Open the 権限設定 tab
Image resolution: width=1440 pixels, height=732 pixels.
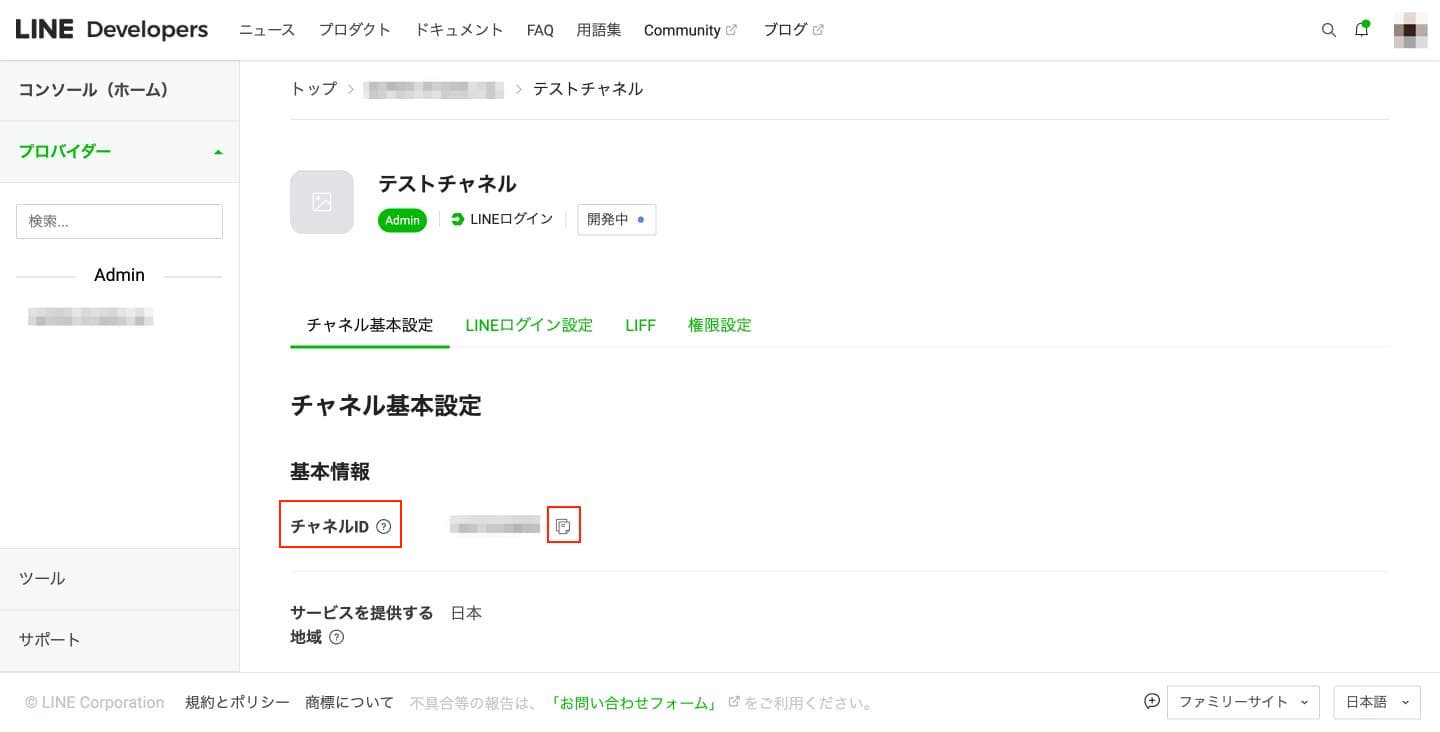pos(720,325)
